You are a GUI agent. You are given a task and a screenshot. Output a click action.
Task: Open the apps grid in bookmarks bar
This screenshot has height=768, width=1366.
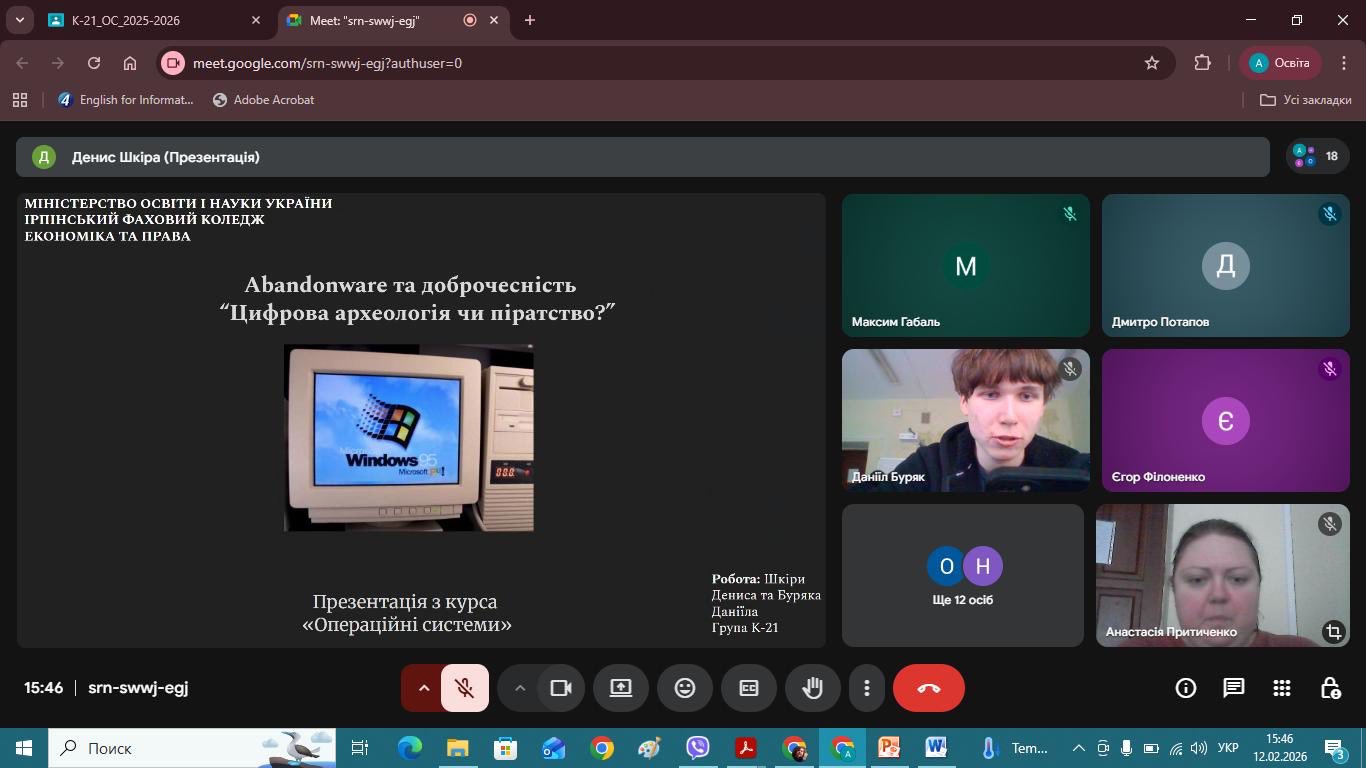coord(20,100)
